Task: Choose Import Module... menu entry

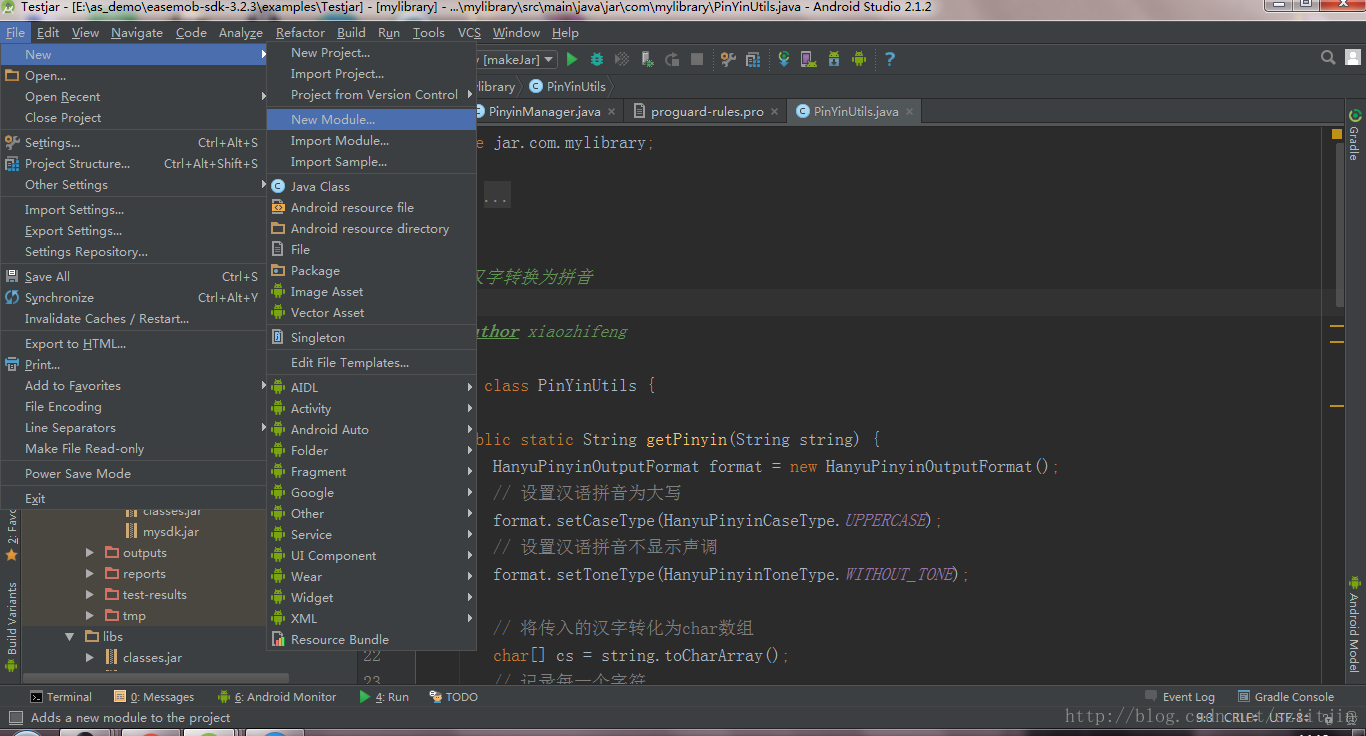Action: pyautogui.click(x=371, y=140)
